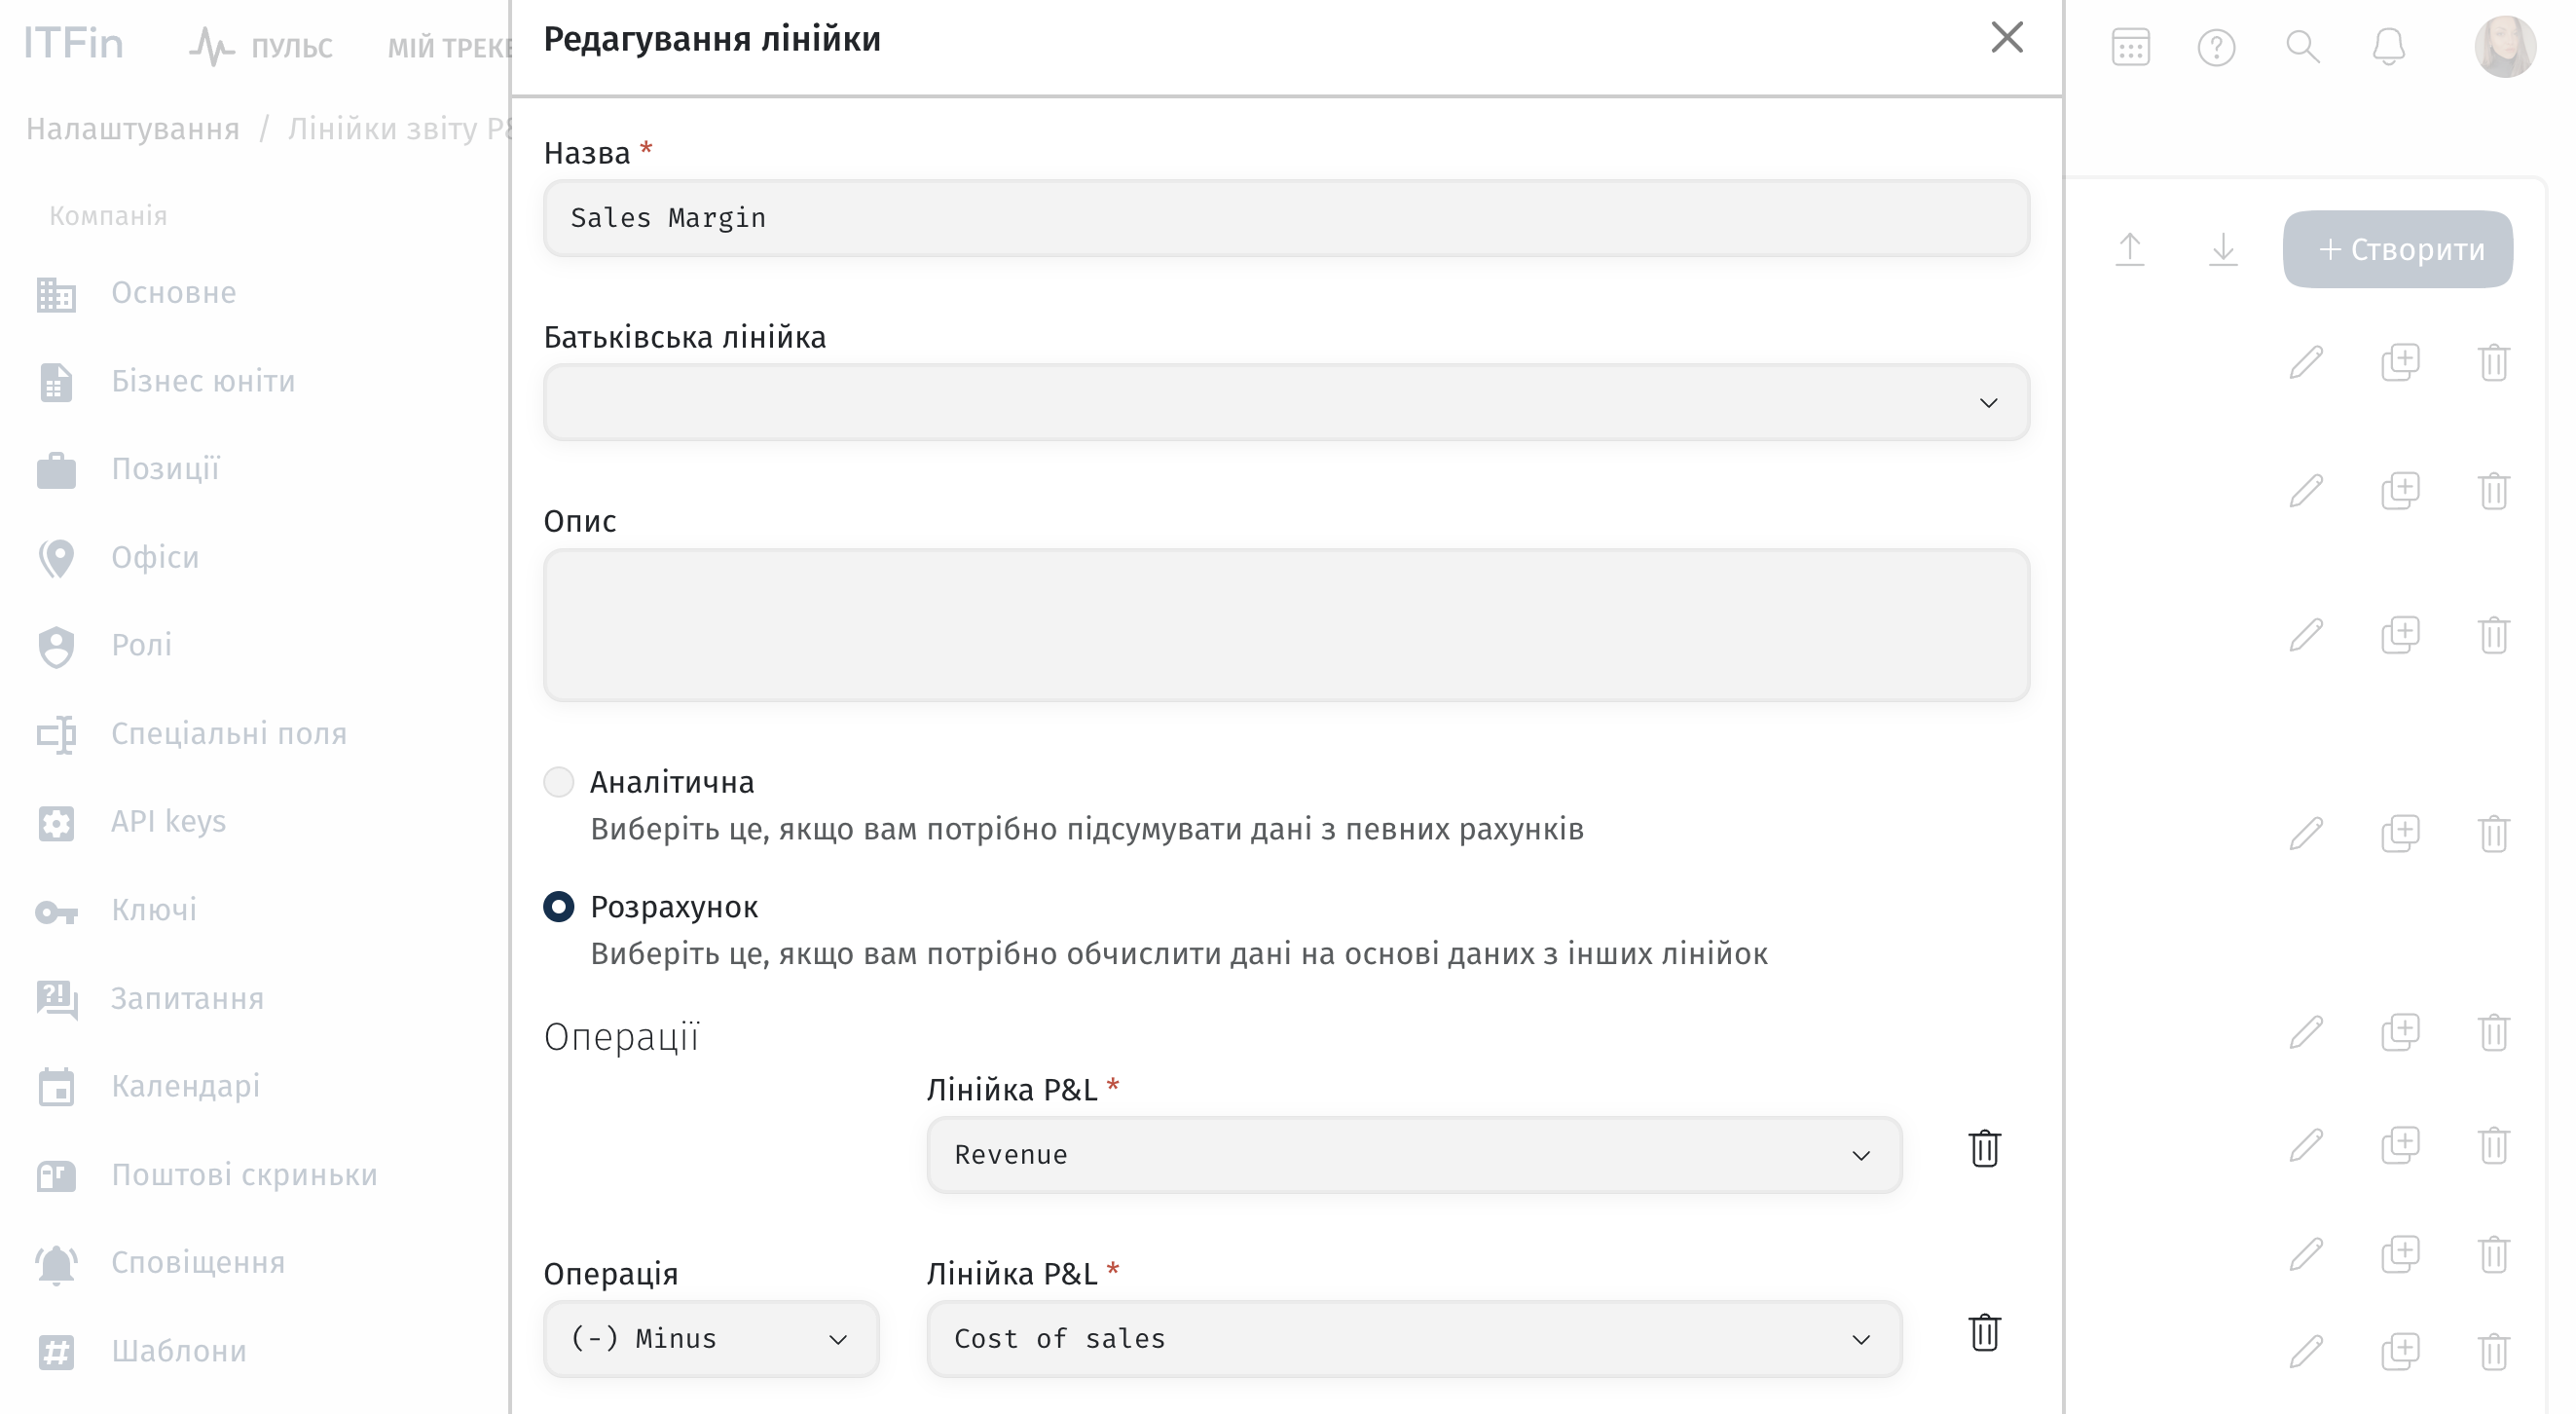Click the third row's duplicate icon
Viewport: 2576px width, 1414px height.
click(2400, 635)
